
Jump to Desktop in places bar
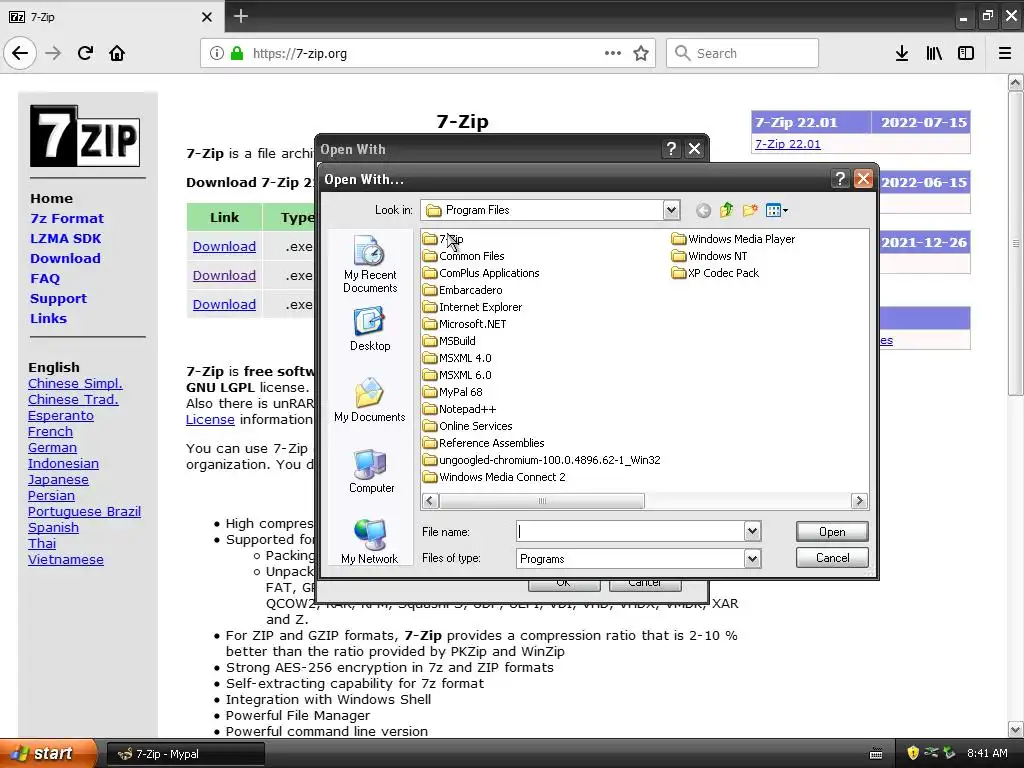tap(370, 330)
